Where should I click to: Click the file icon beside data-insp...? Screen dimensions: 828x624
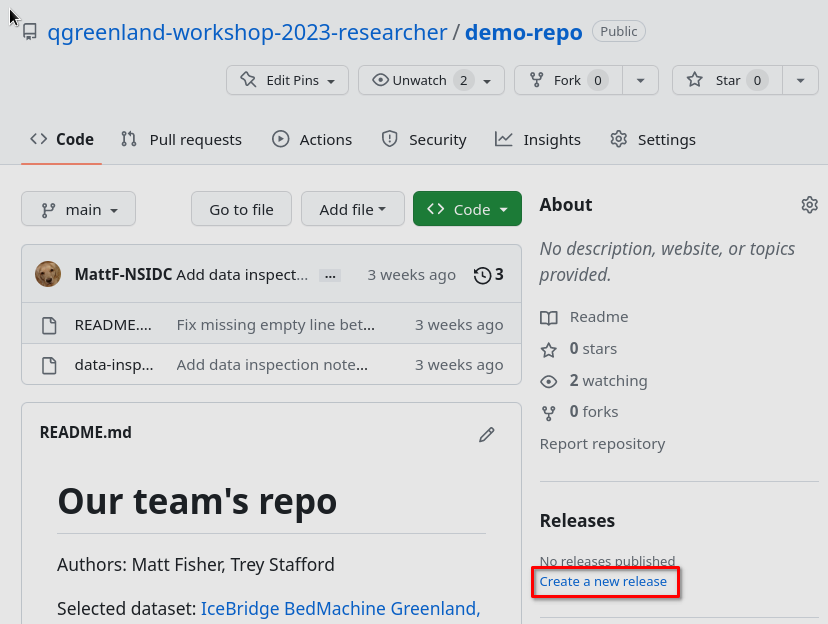click(49, 365)
